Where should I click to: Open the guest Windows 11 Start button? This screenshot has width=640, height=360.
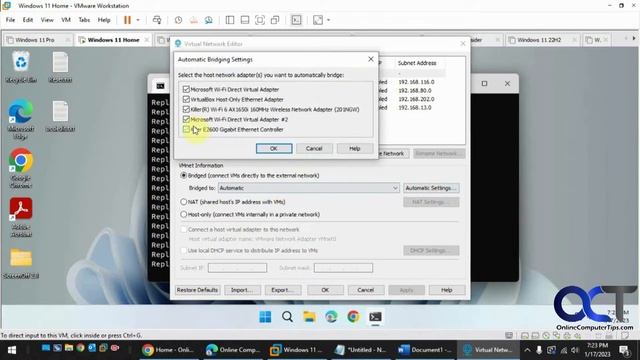(265, 317)
